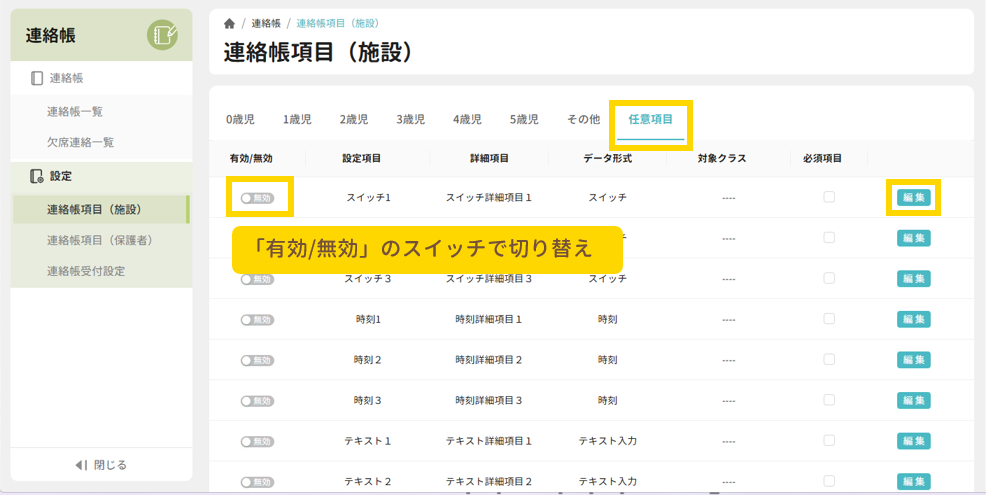Image resolution: width=986 pixels, height=495 pixels.
Task: Click the 連絡帳 notebook edit icon
Action: [162, 35]
